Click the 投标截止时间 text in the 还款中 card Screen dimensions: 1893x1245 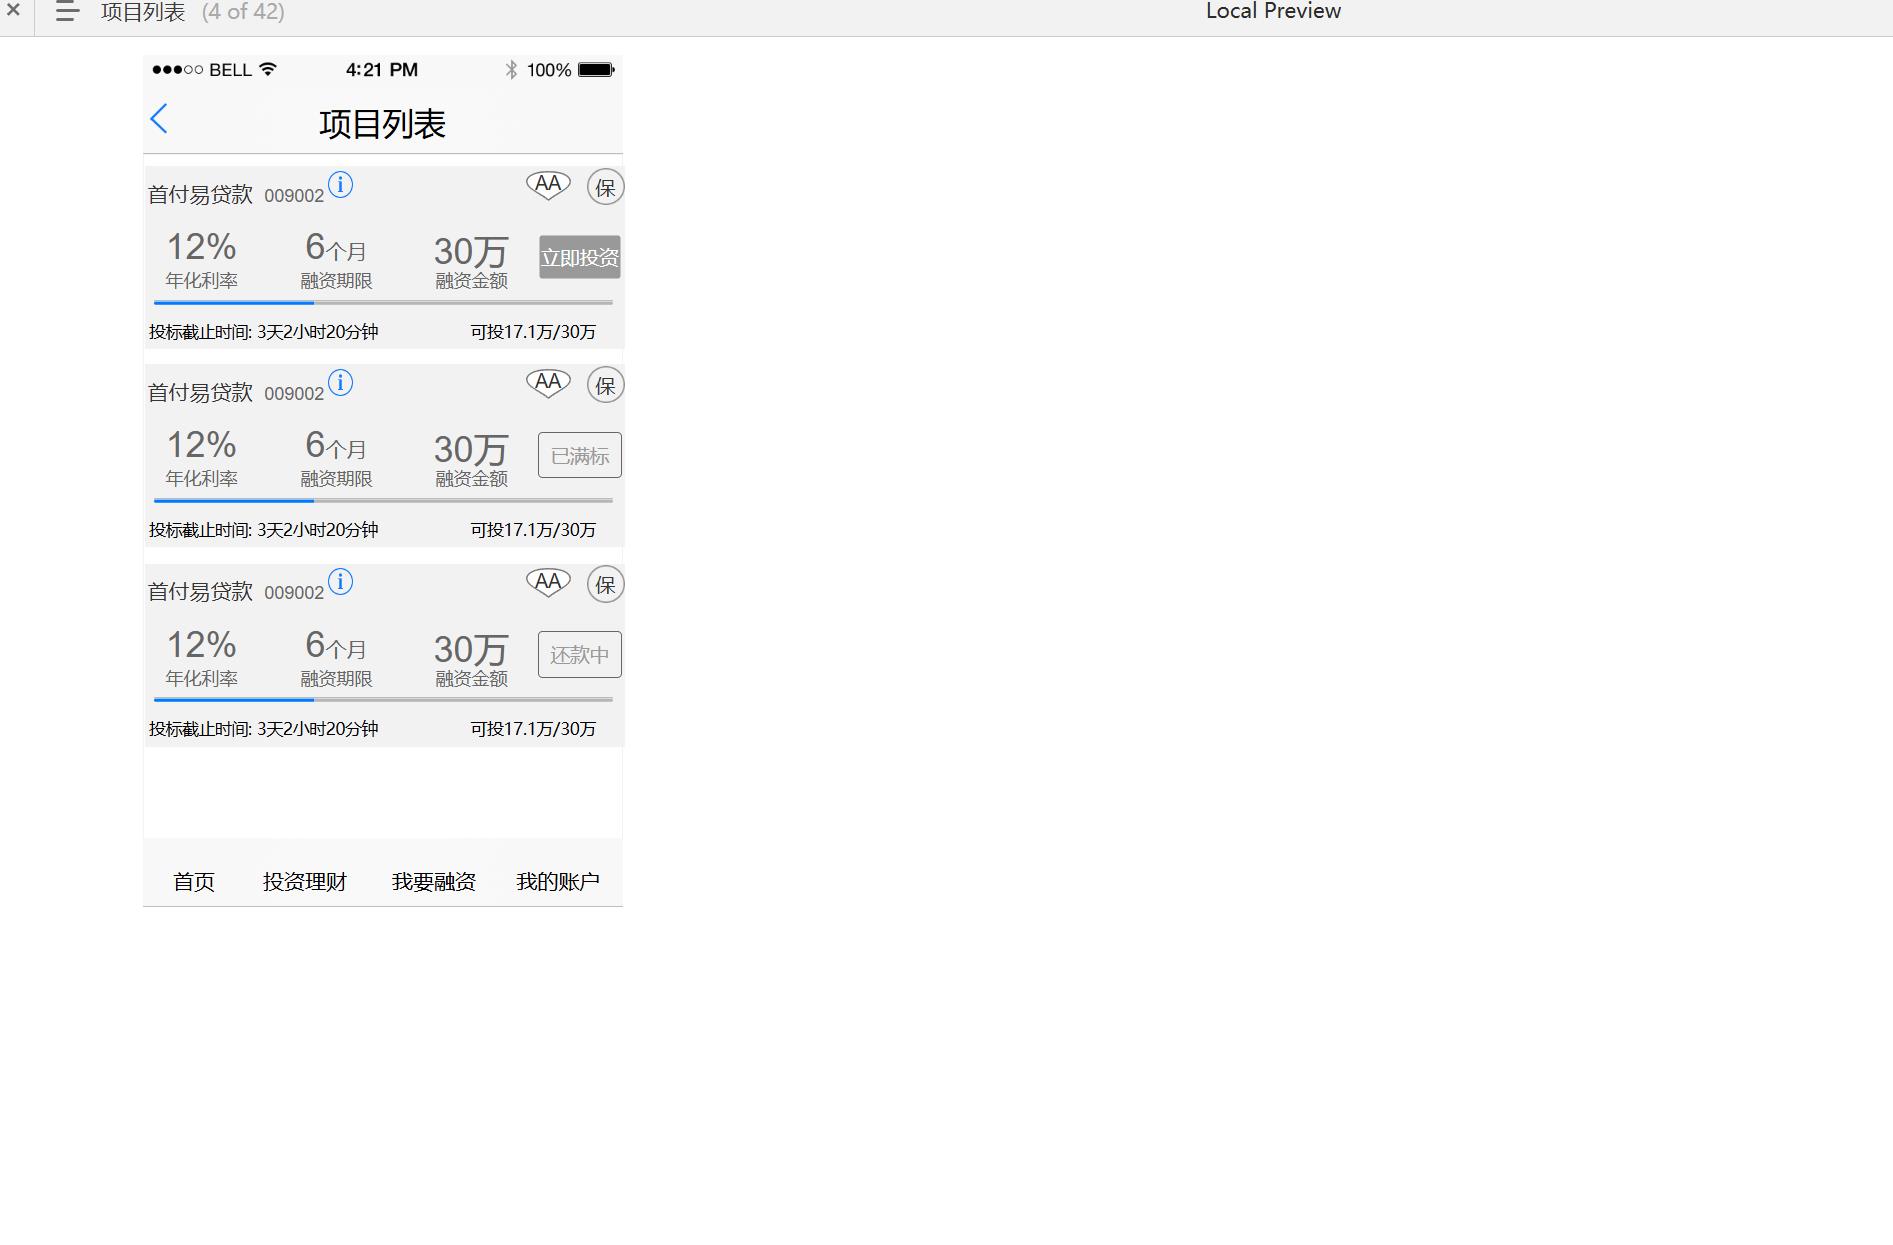(264, 729)
